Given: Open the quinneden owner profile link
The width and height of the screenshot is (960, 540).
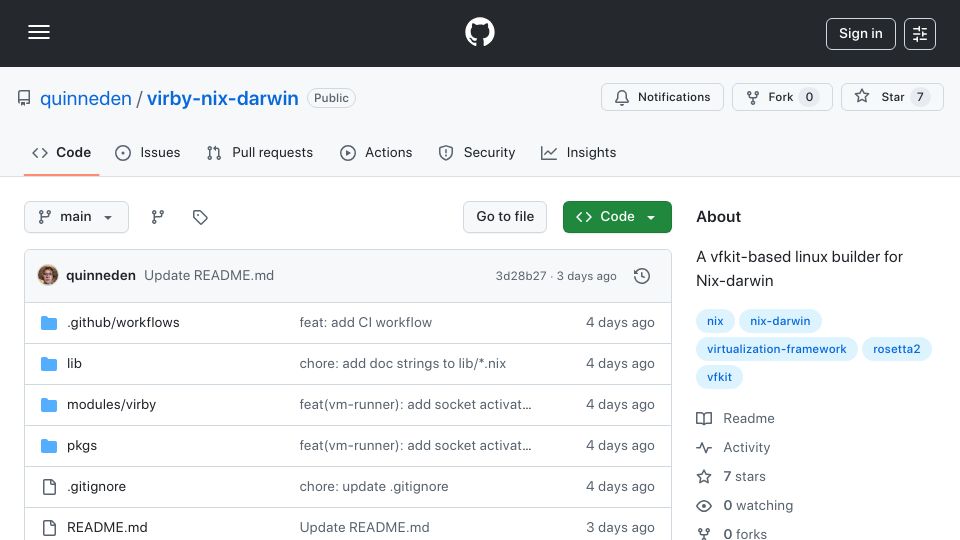Looking at the screenshot, I should 86,98.
